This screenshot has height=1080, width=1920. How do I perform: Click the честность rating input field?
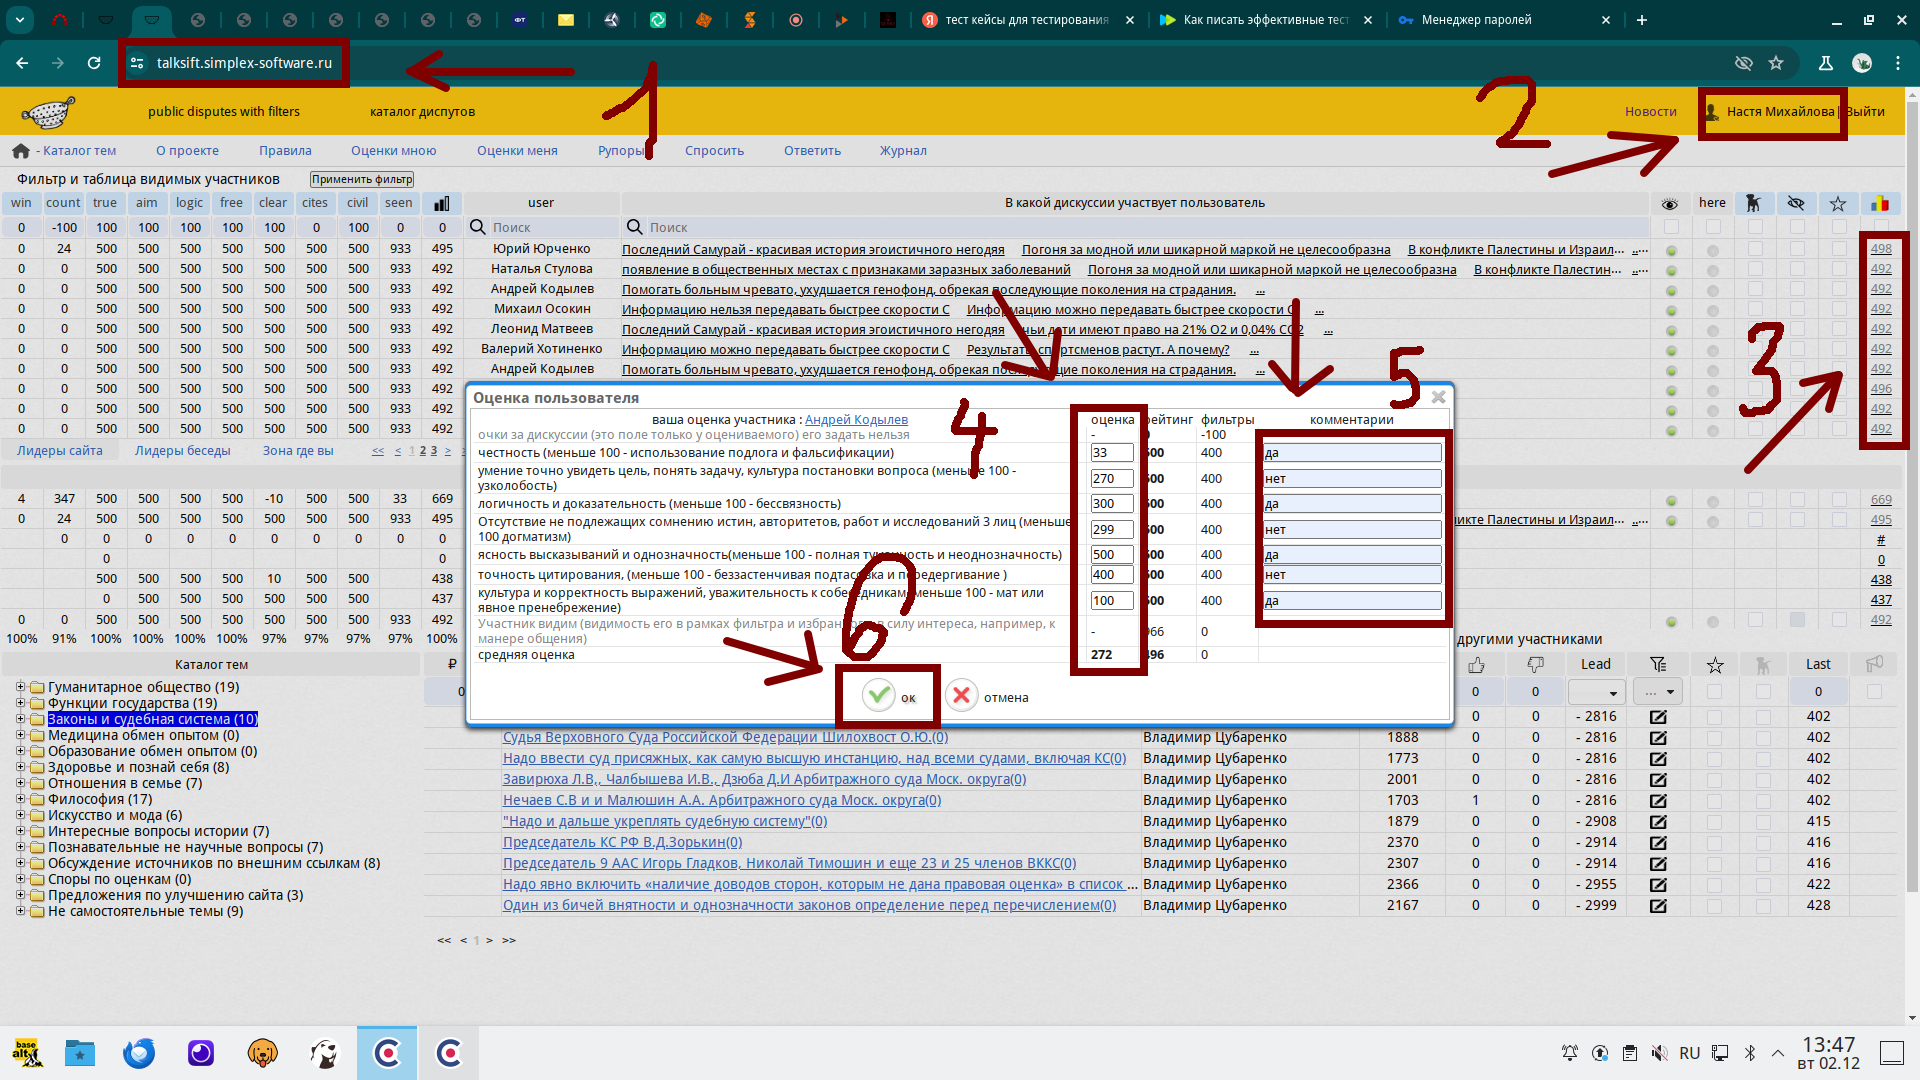[1111, 453]
